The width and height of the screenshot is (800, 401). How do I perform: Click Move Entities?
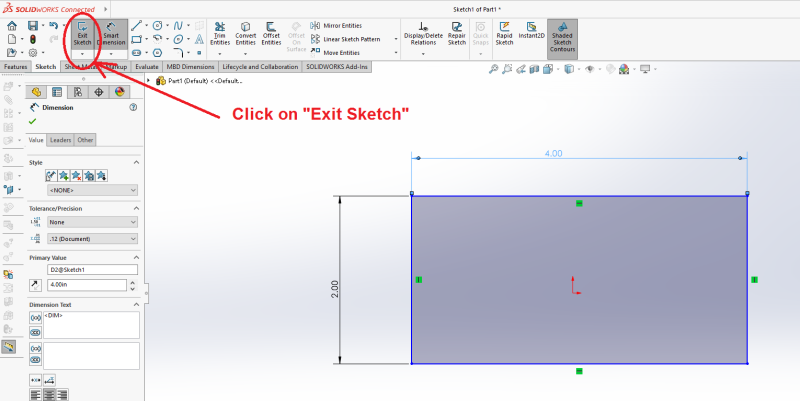click(x=335, y=53)
